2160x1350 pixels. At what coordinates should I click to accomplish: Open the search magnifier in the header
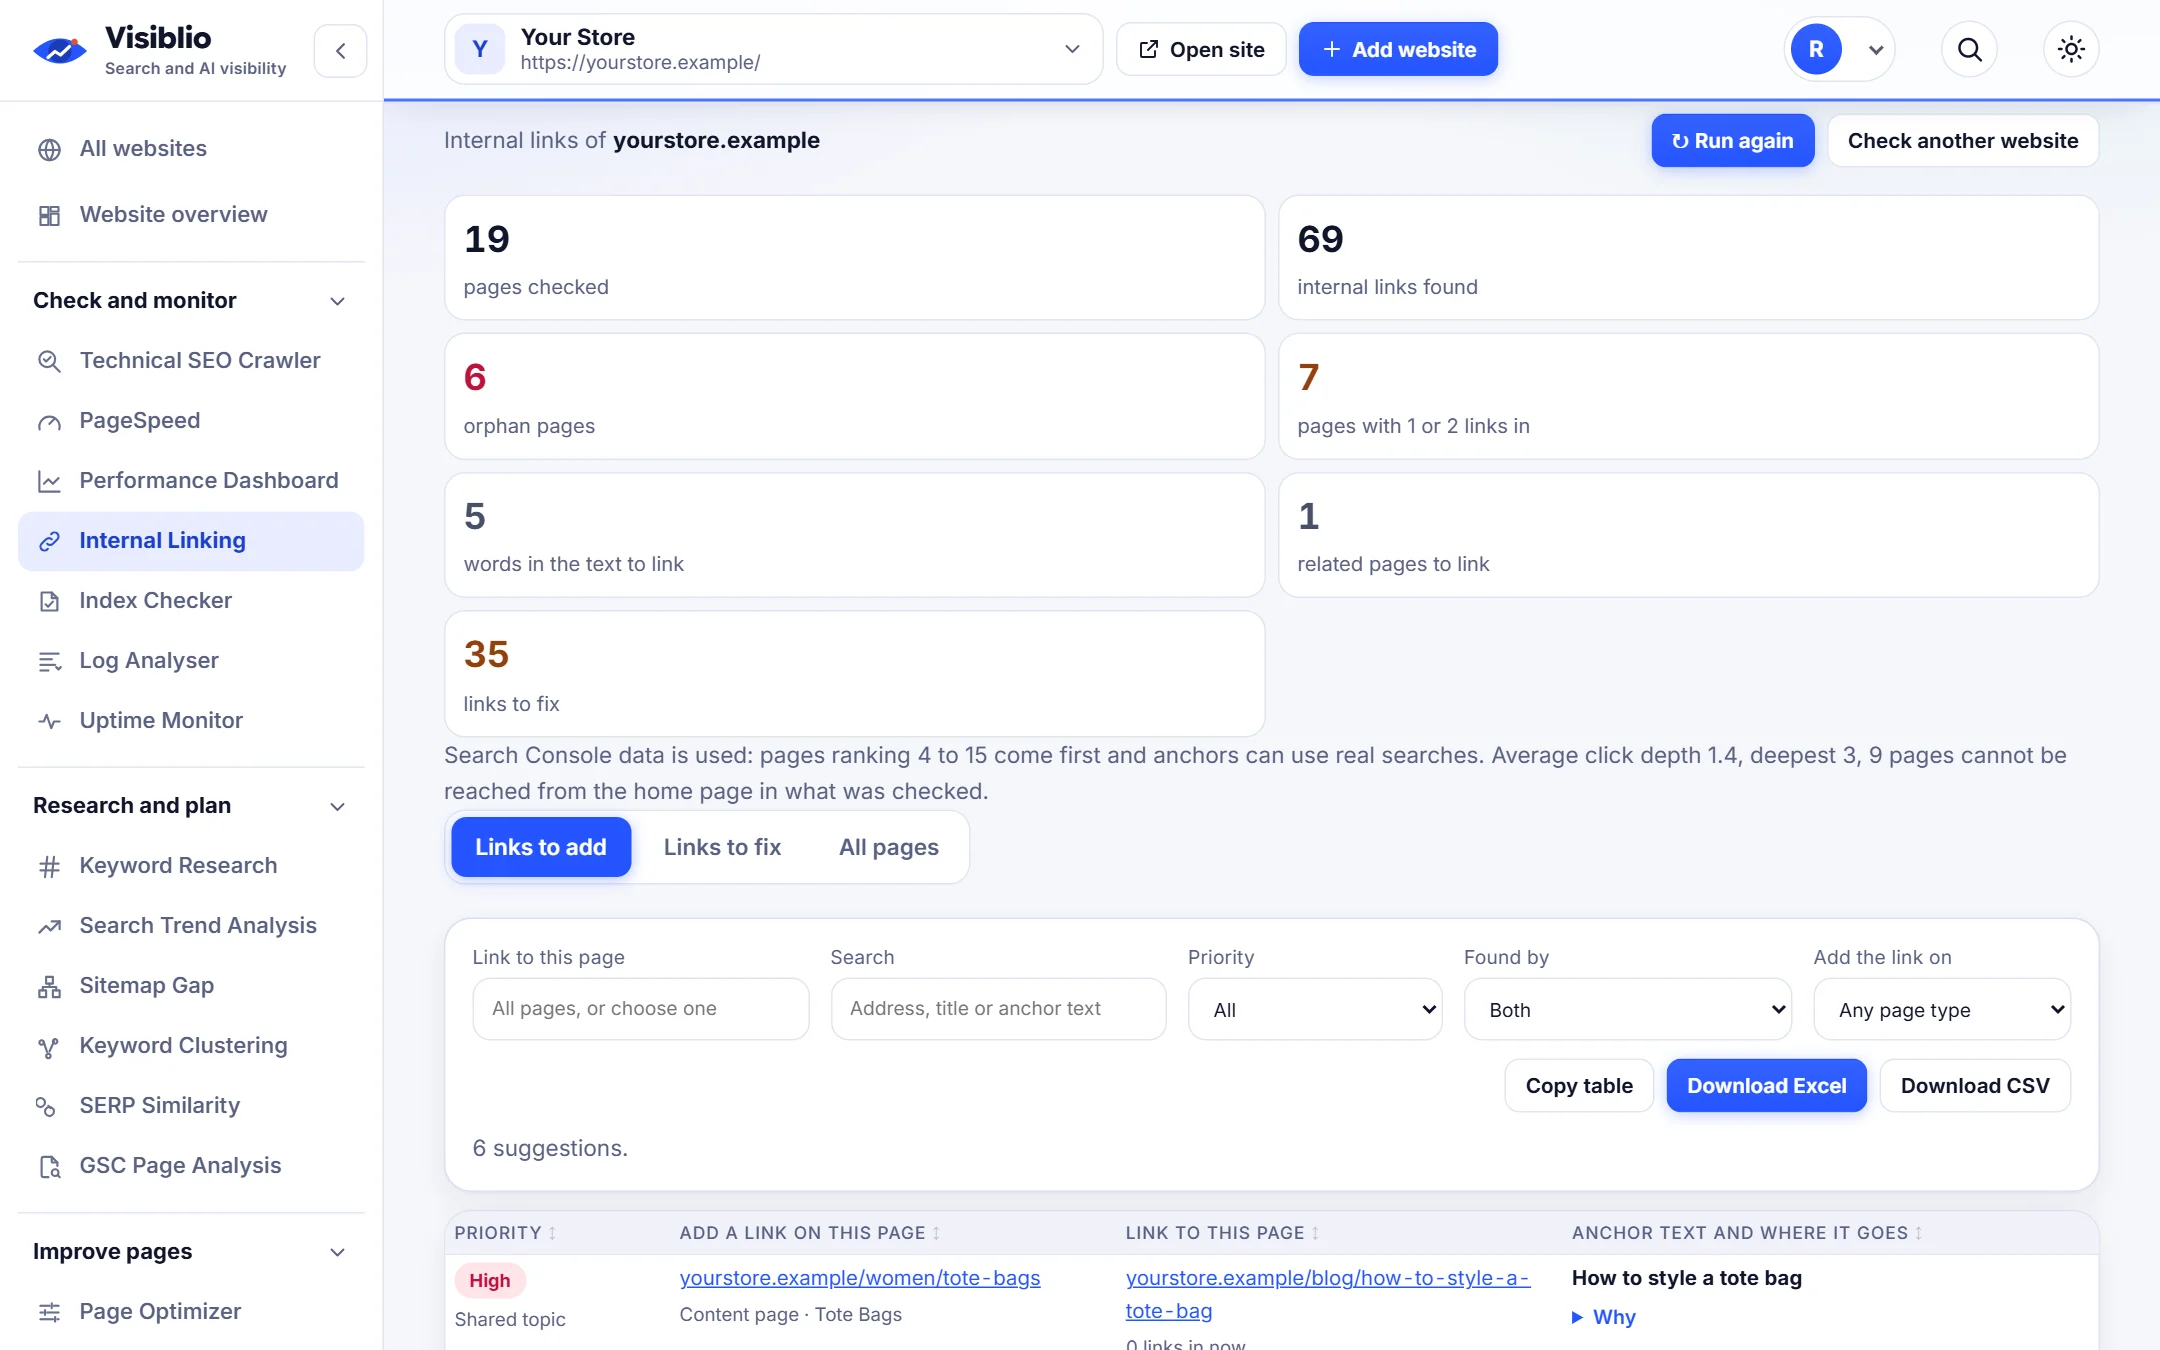[1969, 49]
